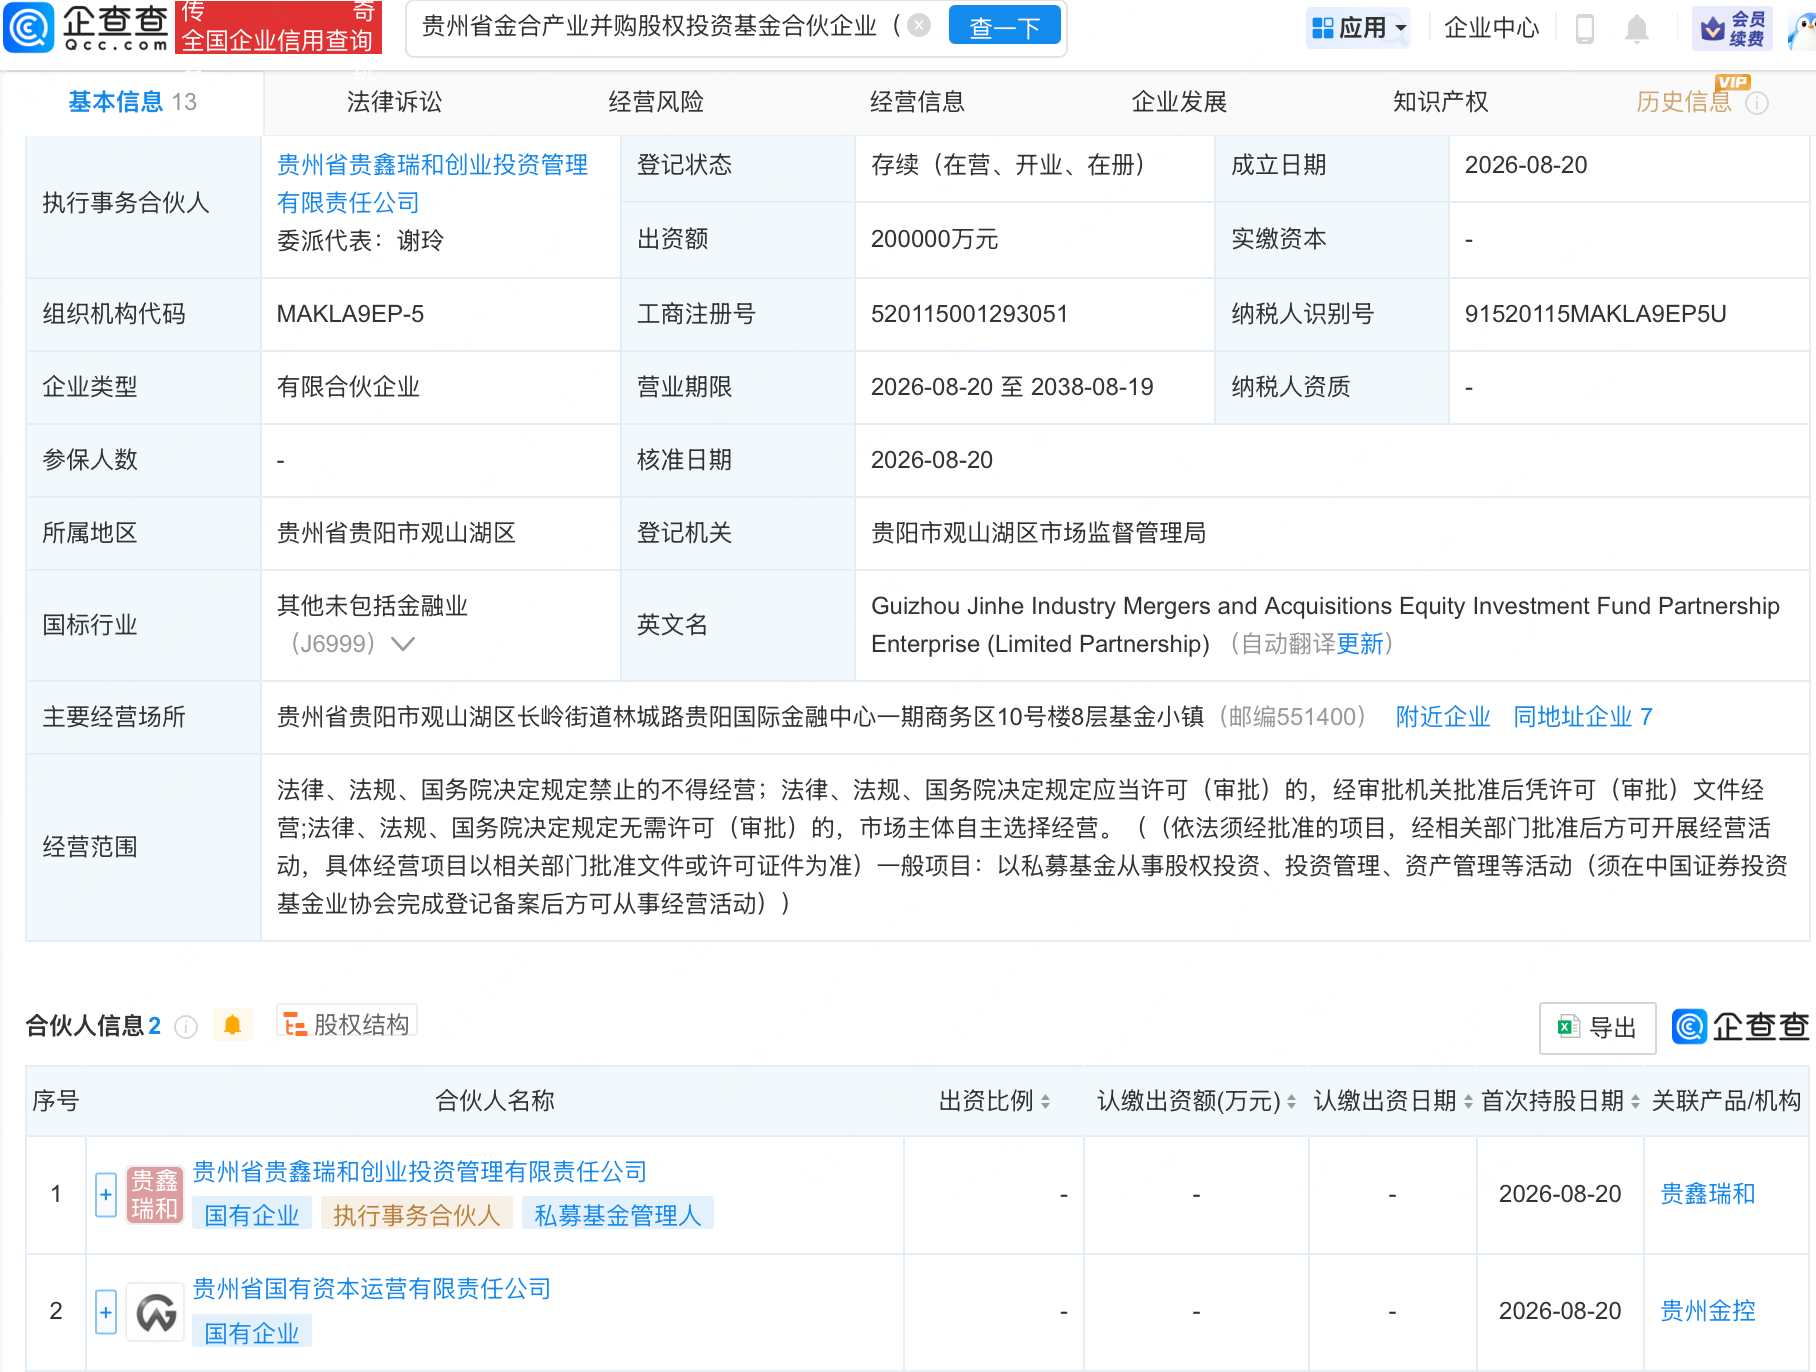Image resolution: width=1816 pixels, height=1372 pixels.
Task: Click the Excel icon on 导出
Action: [x=1567, y=1027]
